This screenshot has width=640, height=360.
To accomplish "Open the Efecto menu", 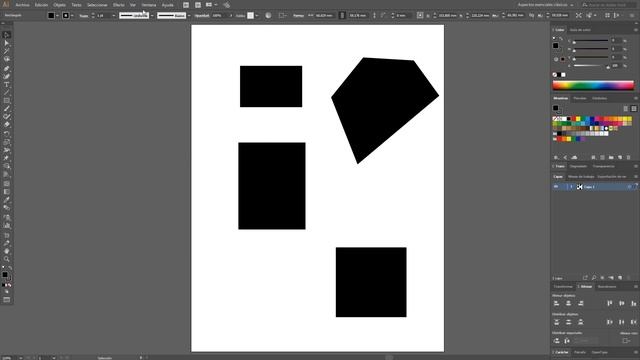I will [119, 5].
